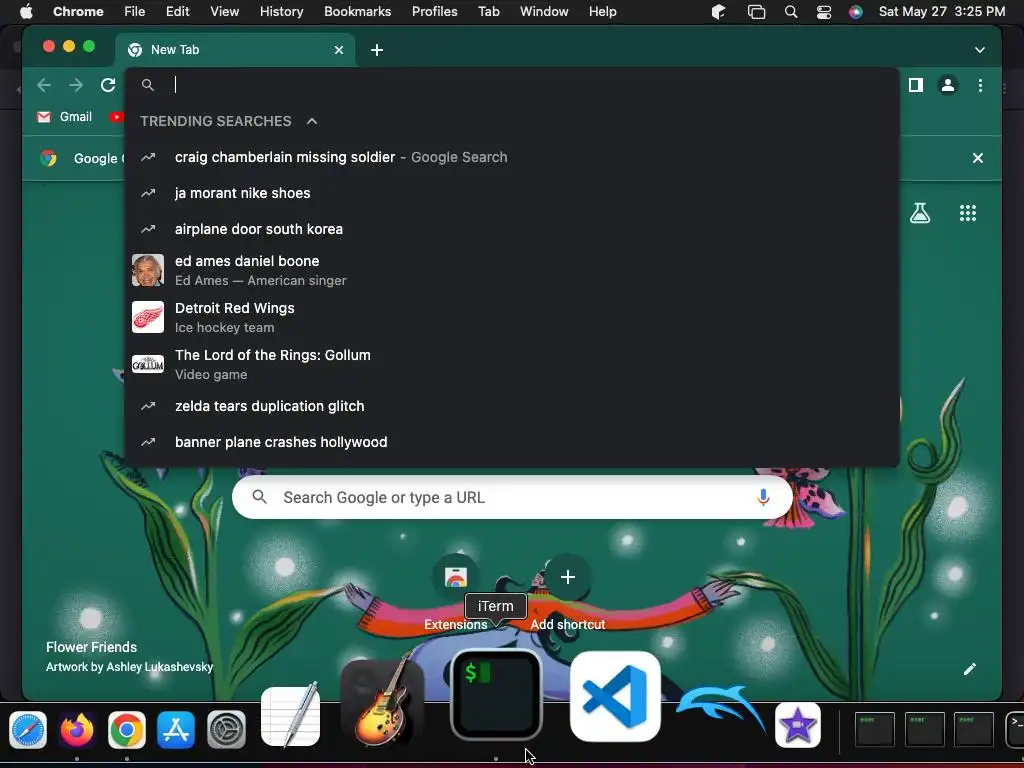Open the Help menu

tap(602, 12)
